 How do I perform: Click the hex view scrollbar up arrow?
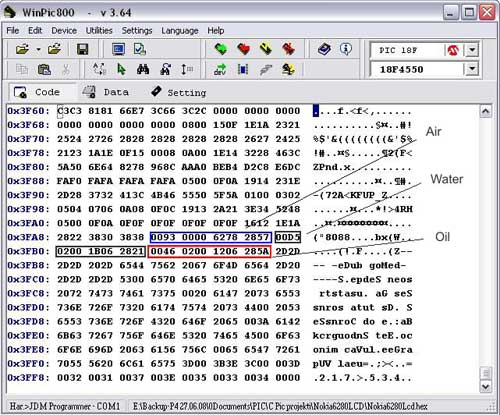(485, 111)
